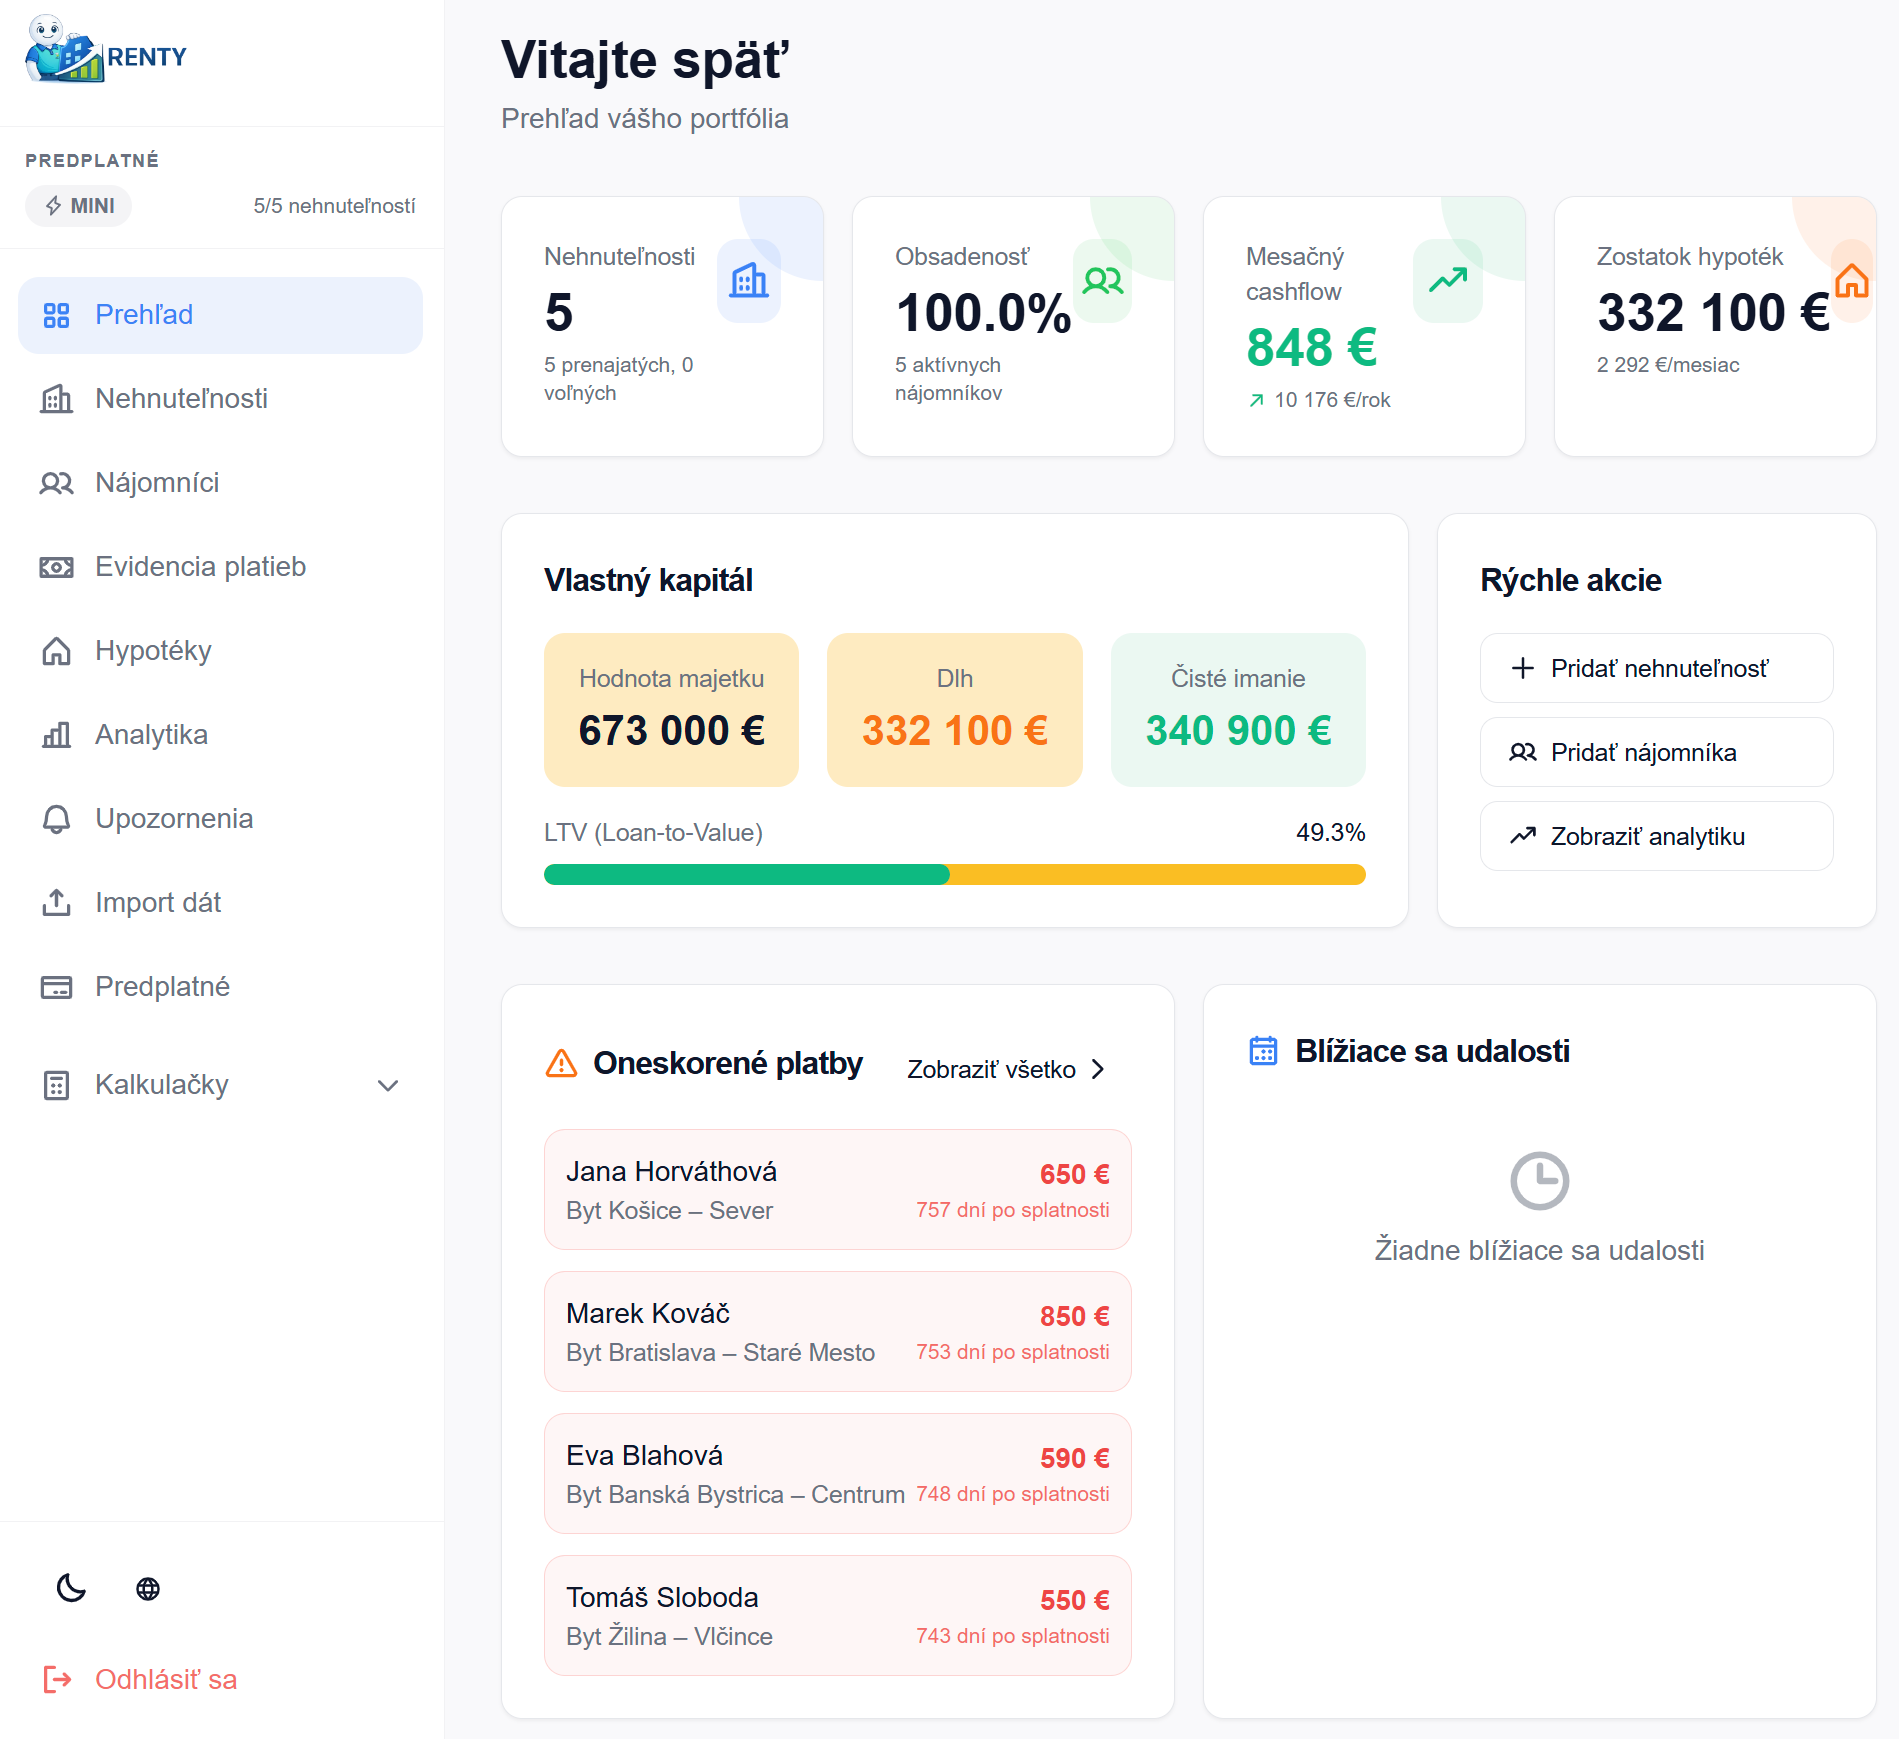Click the LTV progress bar
The image size is (1899, 1739).
pos(954,875)
